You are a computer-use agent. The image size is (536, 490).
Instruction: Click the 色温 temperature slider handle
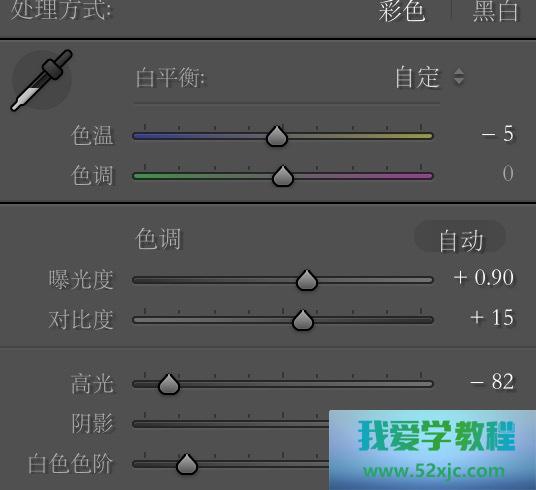[x=277, y=136]
